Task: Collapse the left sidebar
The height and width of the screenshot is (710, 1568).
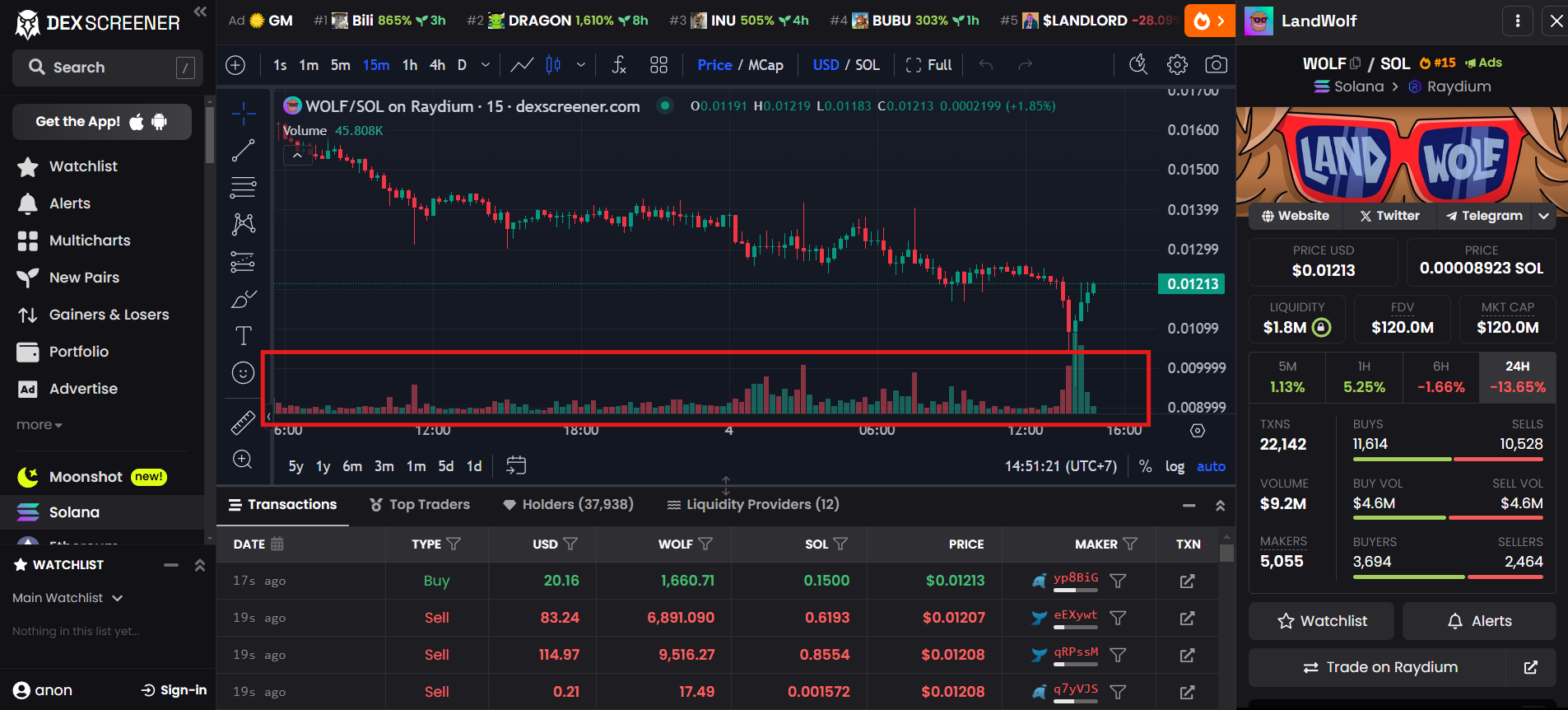Action: point(200,11)
